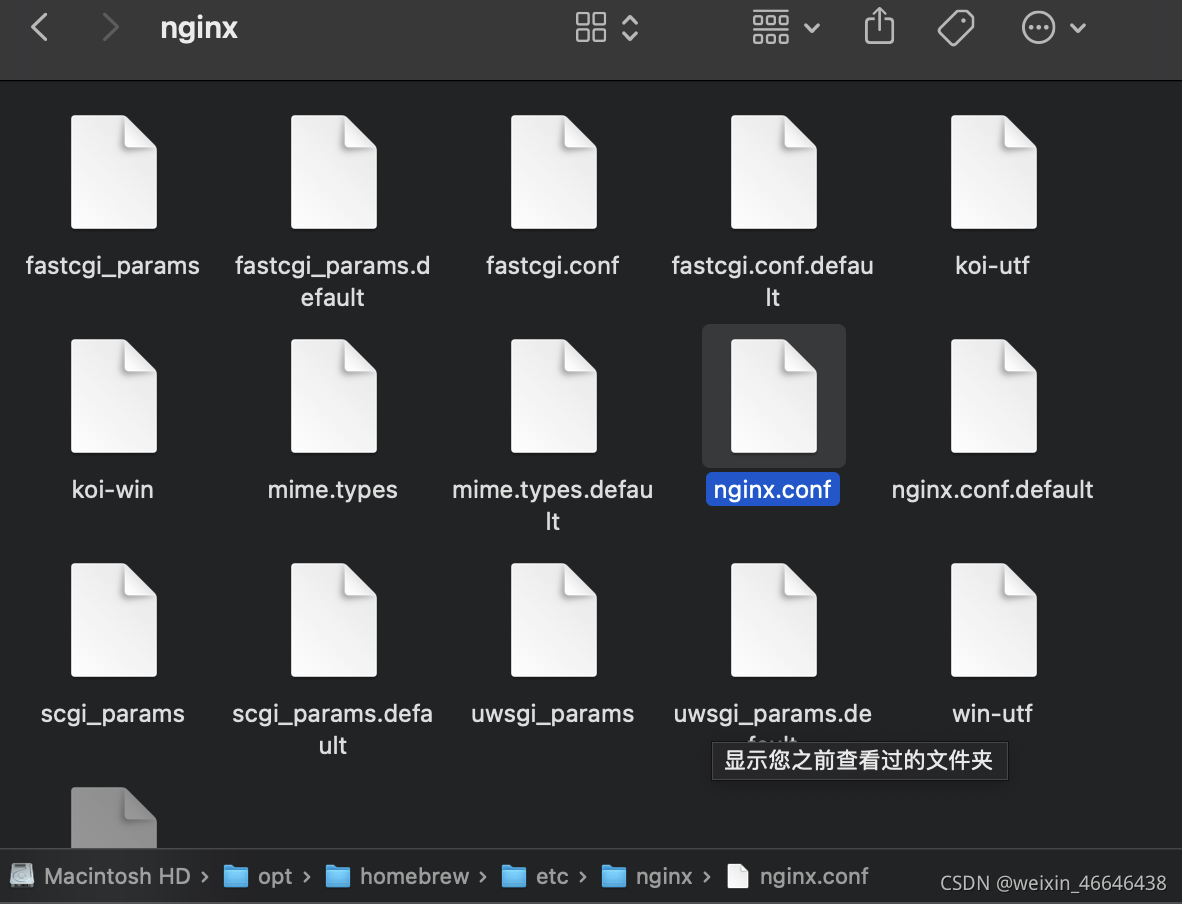
Task: Go back to the previous folder
Action: click(40, 28)
